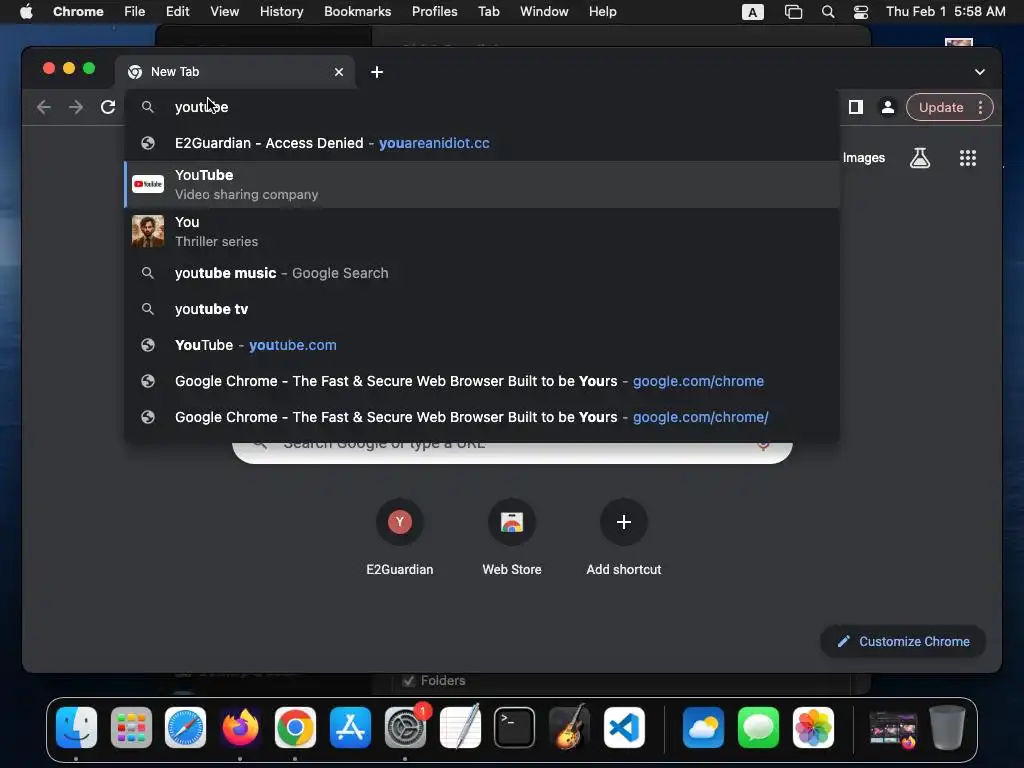Image resolution: width=1024 pixels, height=768 pixels.
Task: Open the input source 'A' menu bar icon
Action: 753,12
